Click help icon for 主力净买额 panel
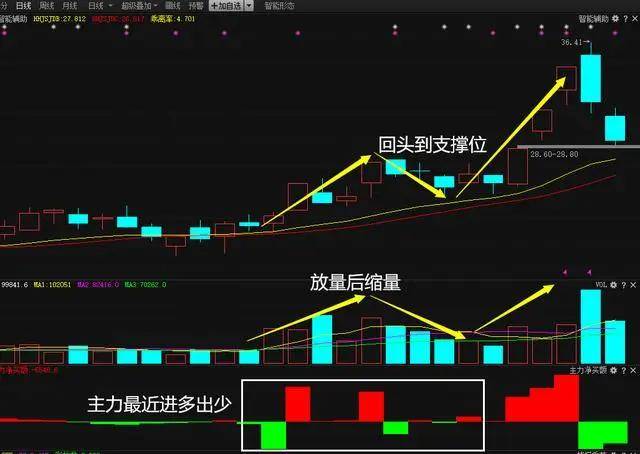640x454 pixels. click(623, 370)
